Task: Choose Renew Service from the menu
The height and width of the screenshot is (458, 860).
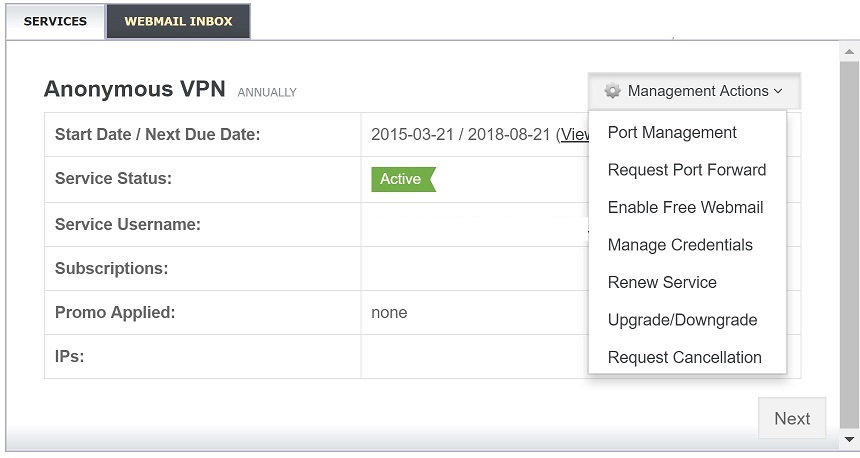Action: [662, 282]
